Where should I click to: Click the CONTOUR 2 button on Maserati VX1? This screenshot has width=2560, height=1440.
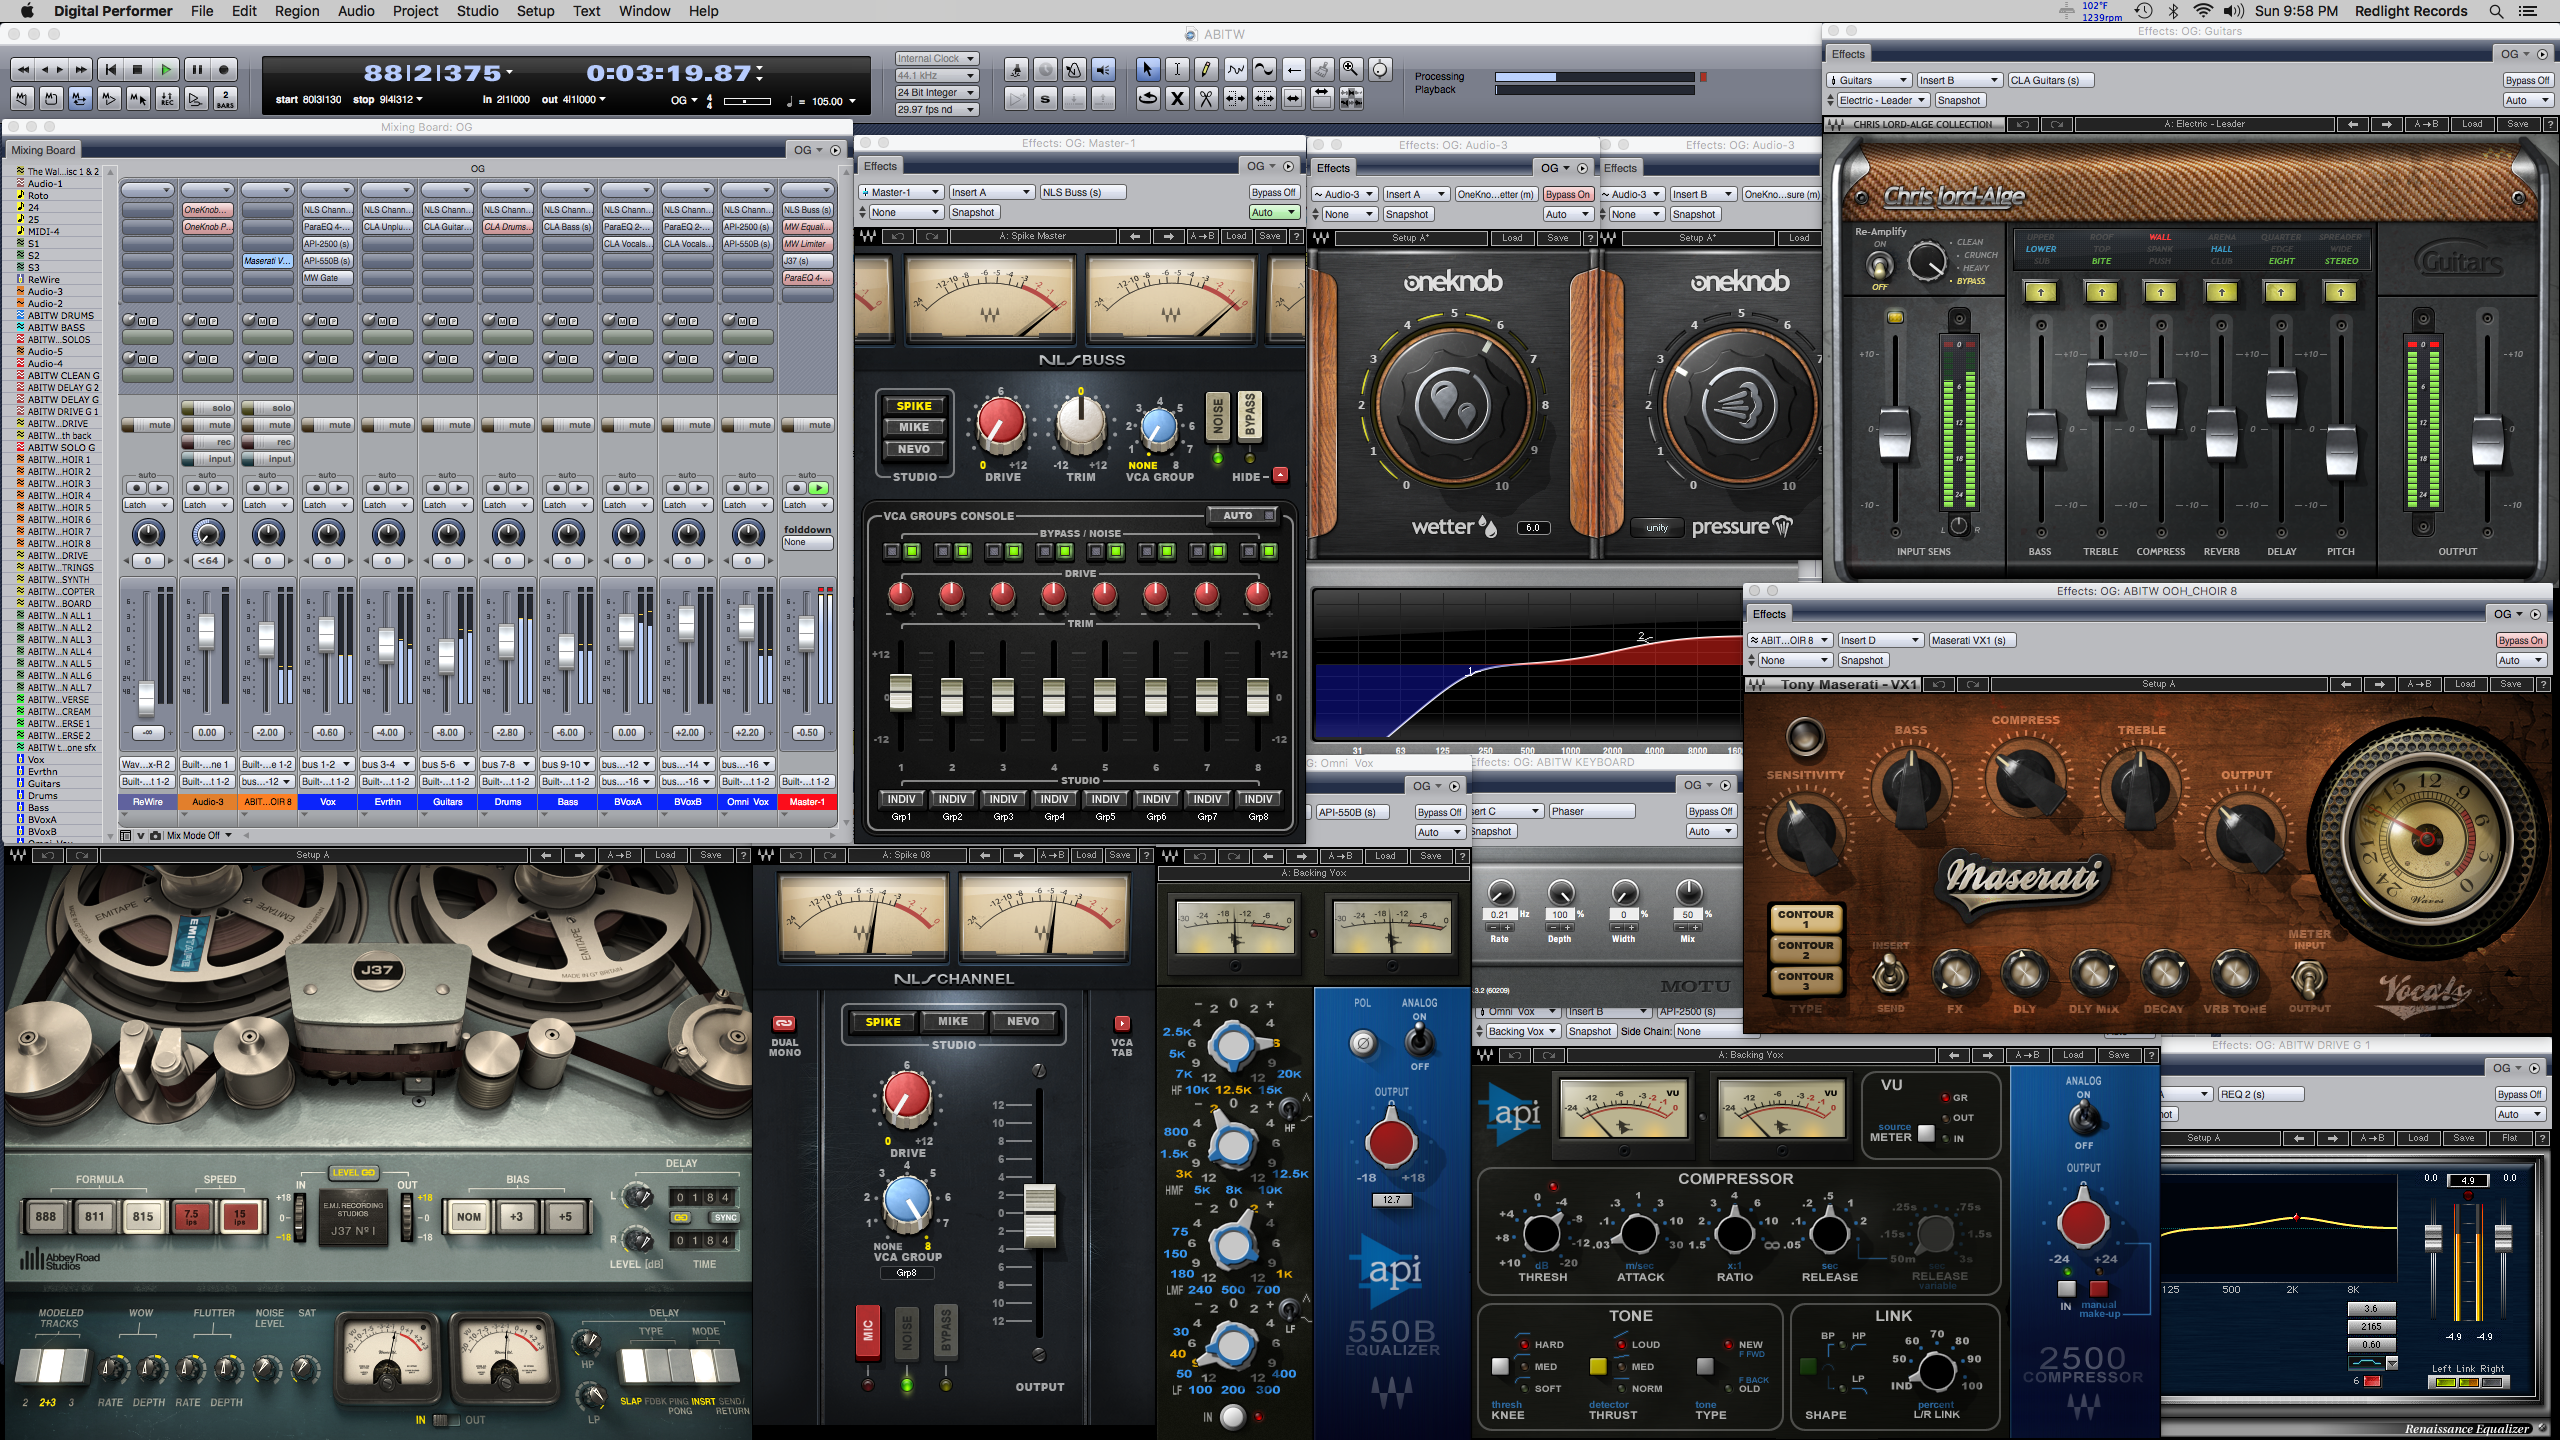coord(1805,949)
